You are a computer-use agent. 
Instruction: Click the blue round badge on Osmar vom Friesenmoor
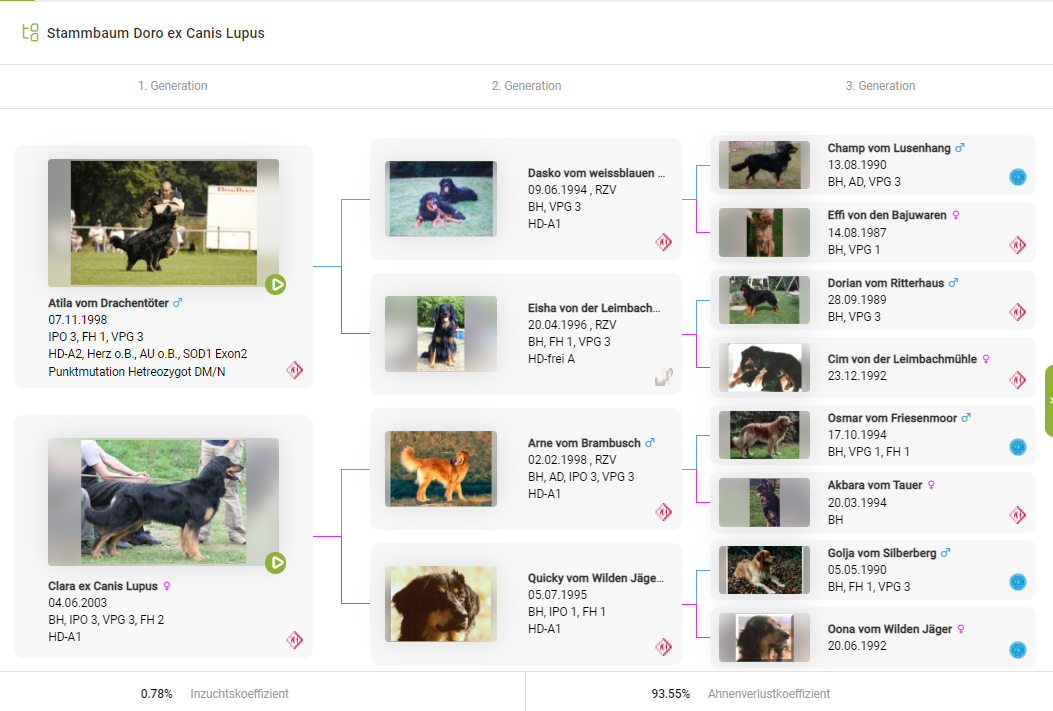(1017, 447)
